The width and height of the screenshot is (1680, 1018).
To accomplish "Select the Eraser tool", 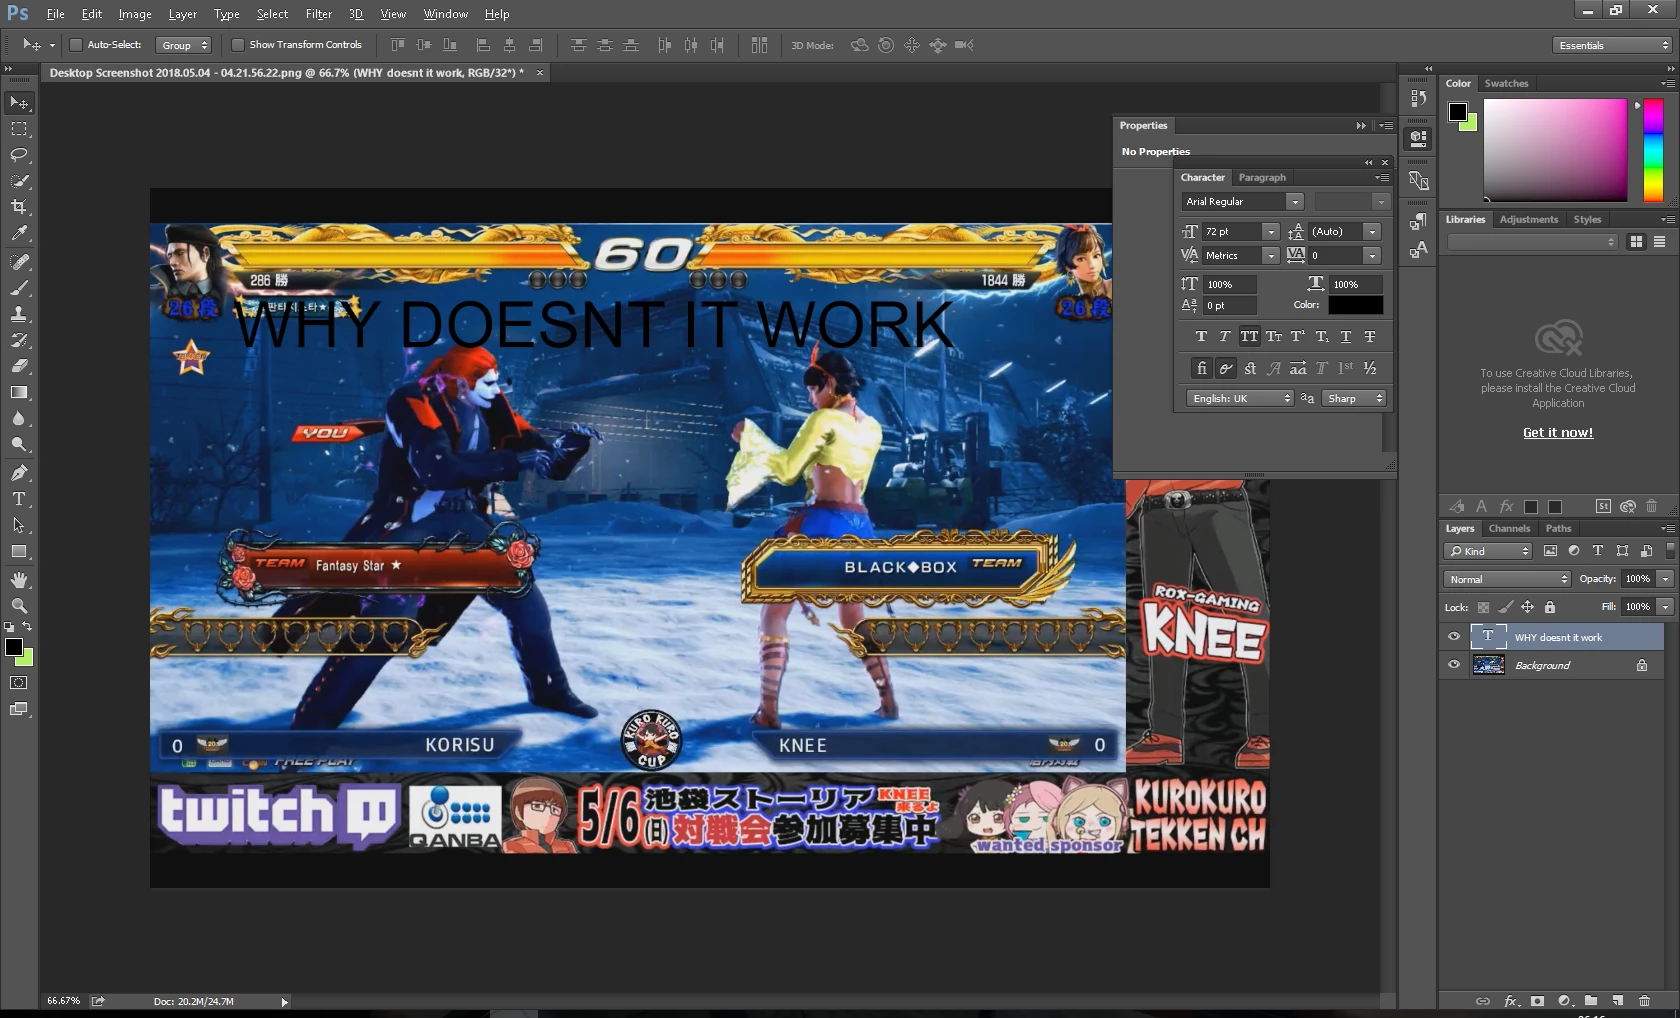I will (x=19, y=366).
